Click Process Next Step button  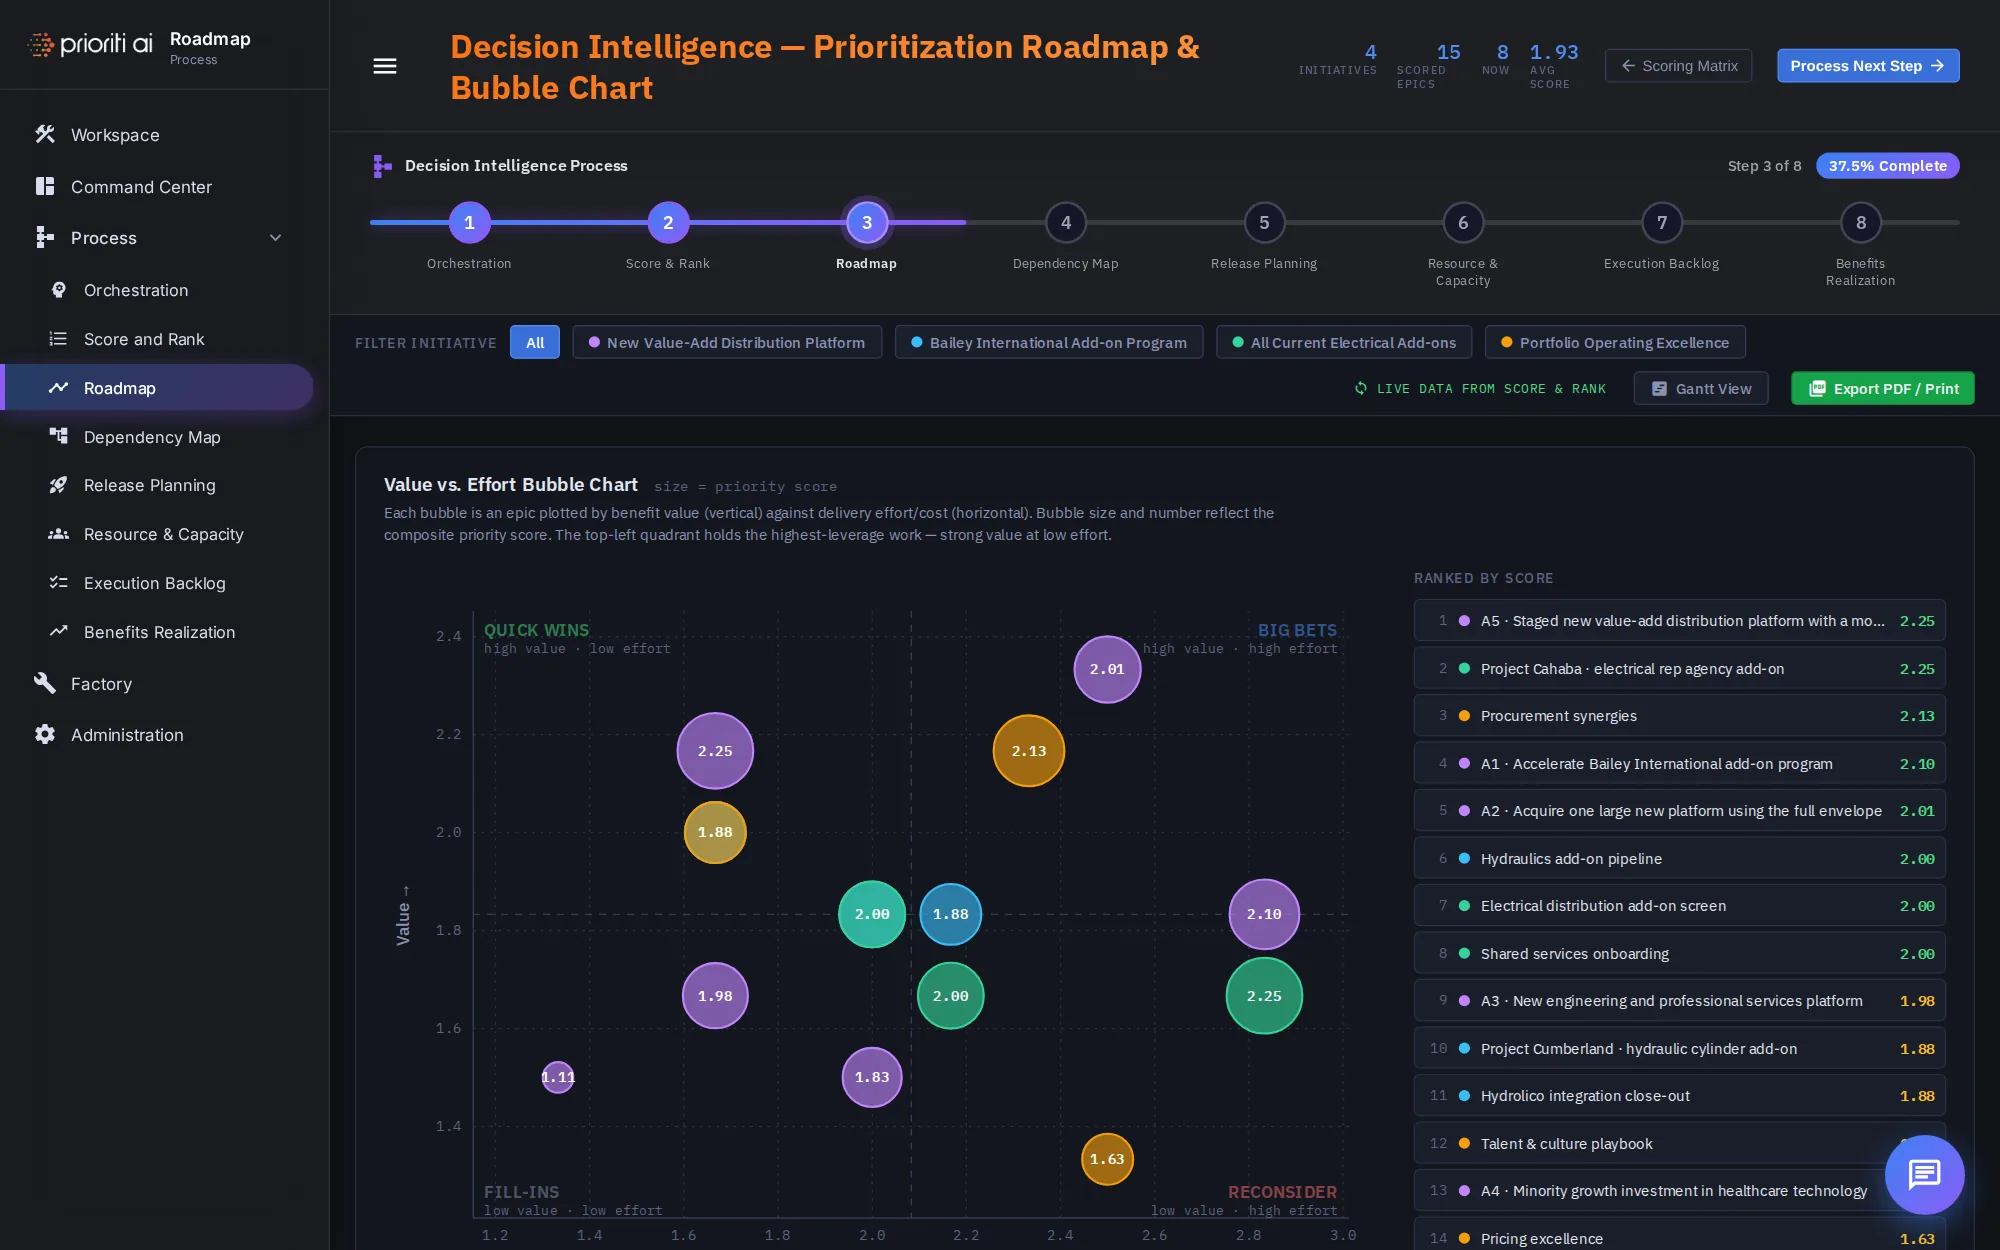[1868, 66]
